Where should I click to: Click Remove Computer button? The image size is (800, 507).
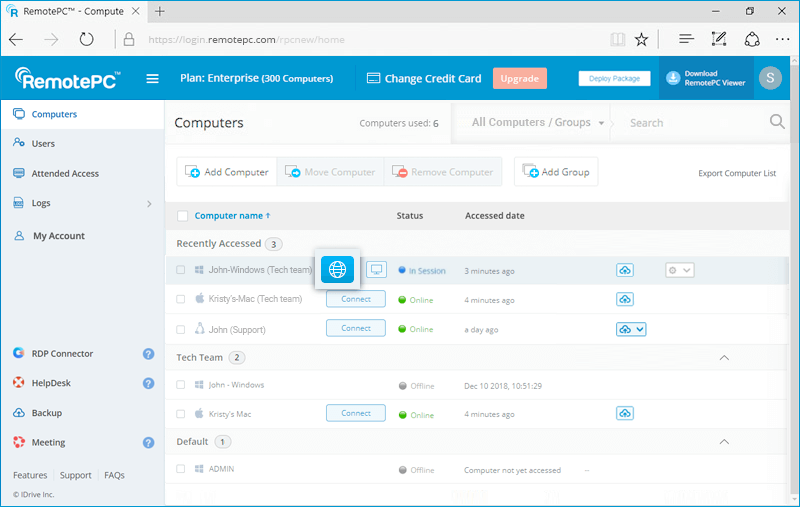(442, 172)
